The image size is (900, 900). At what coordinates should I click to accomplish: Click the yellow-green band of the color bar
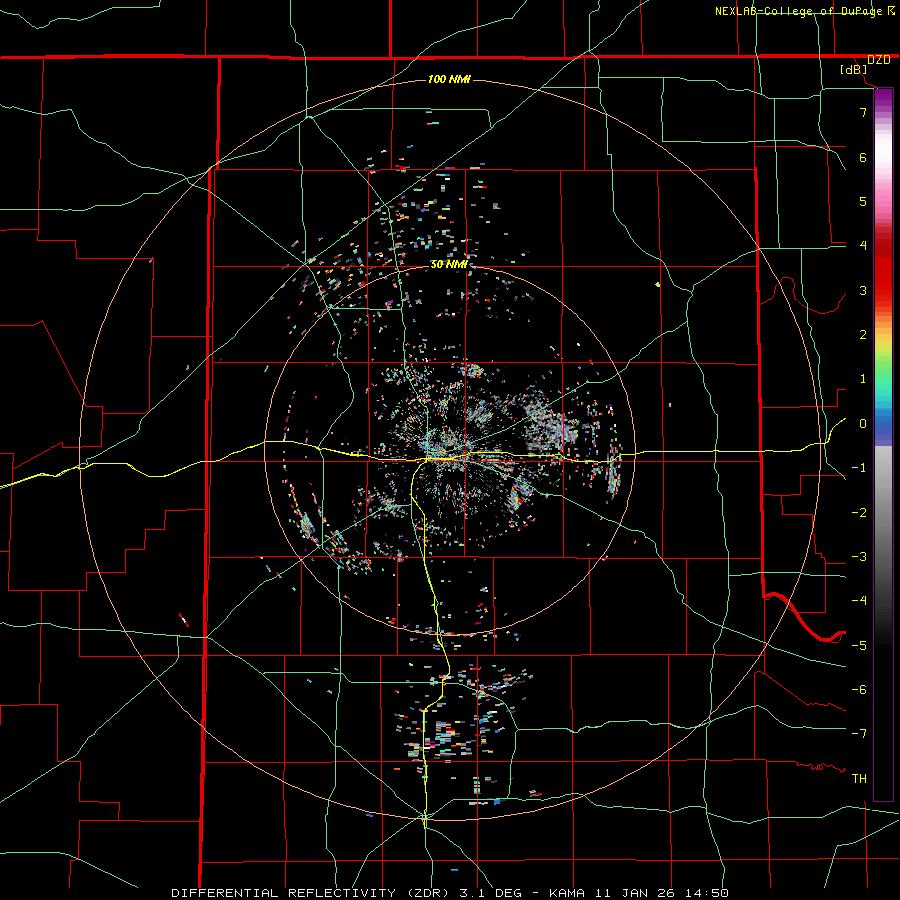(x=883, y=351)
